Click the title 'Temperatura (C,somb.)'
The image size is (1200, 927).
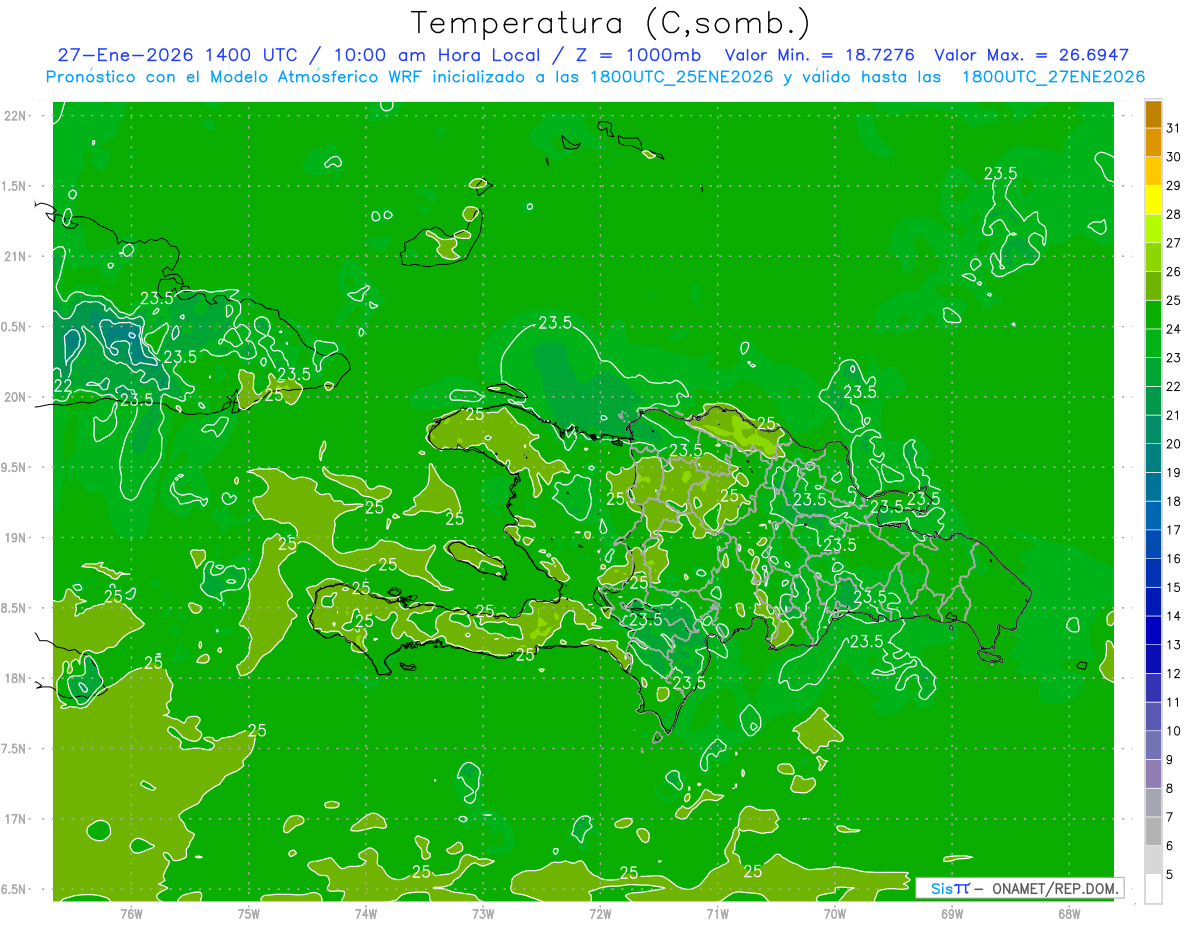pos(611,24)
